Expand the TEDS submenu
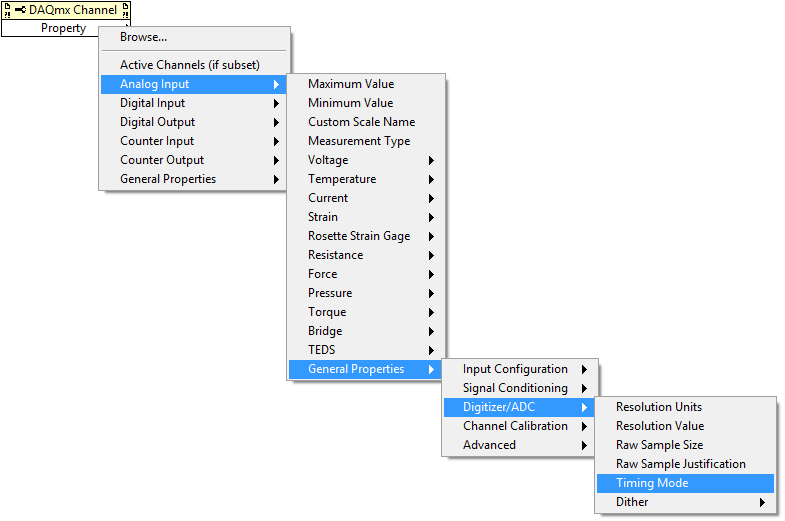785x521 pixels. click(366, 350)
